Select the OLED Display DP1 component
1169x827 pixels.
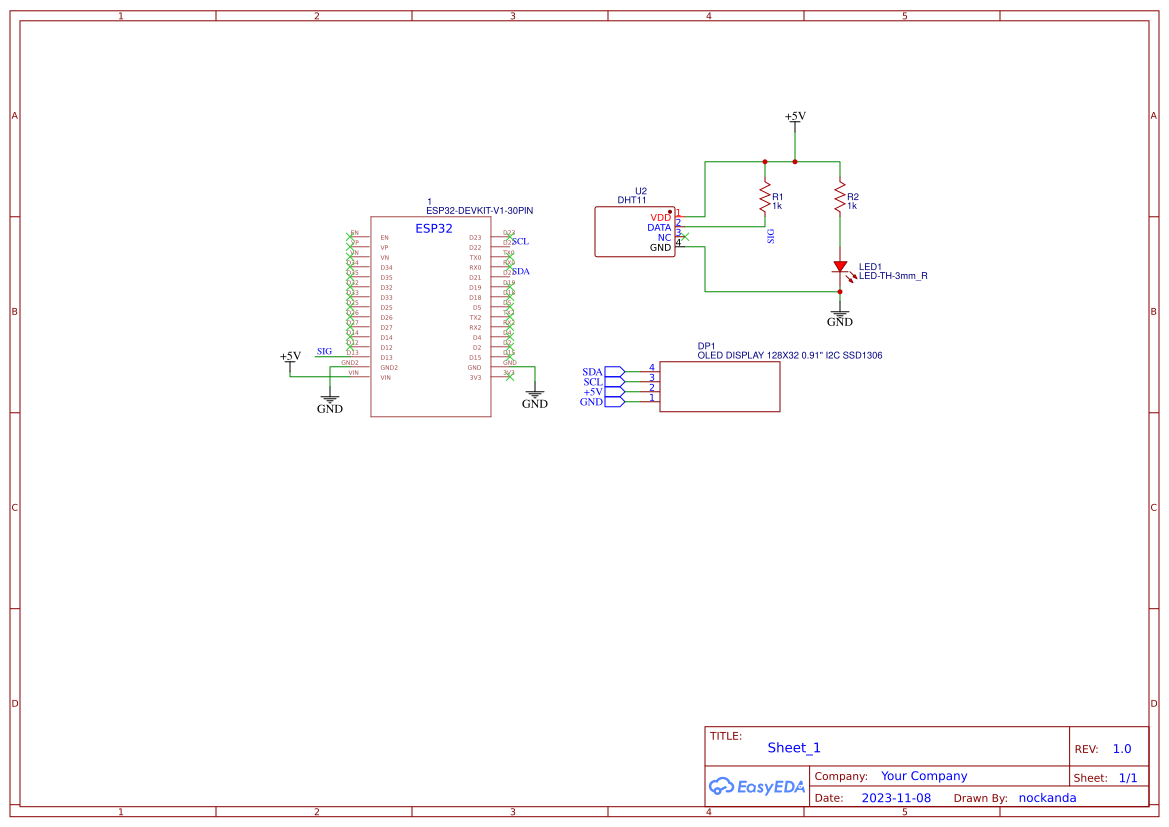(718, 386)
